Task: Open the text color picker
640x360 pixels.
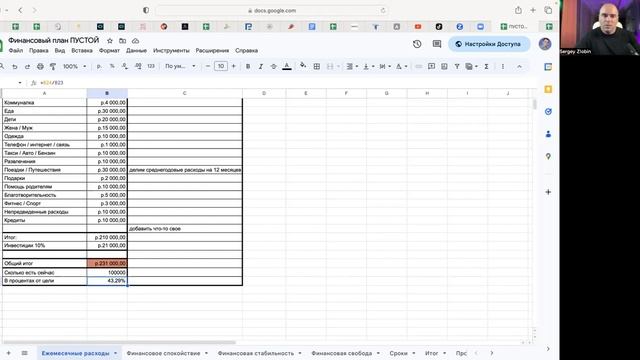Action: pos(287,67)
